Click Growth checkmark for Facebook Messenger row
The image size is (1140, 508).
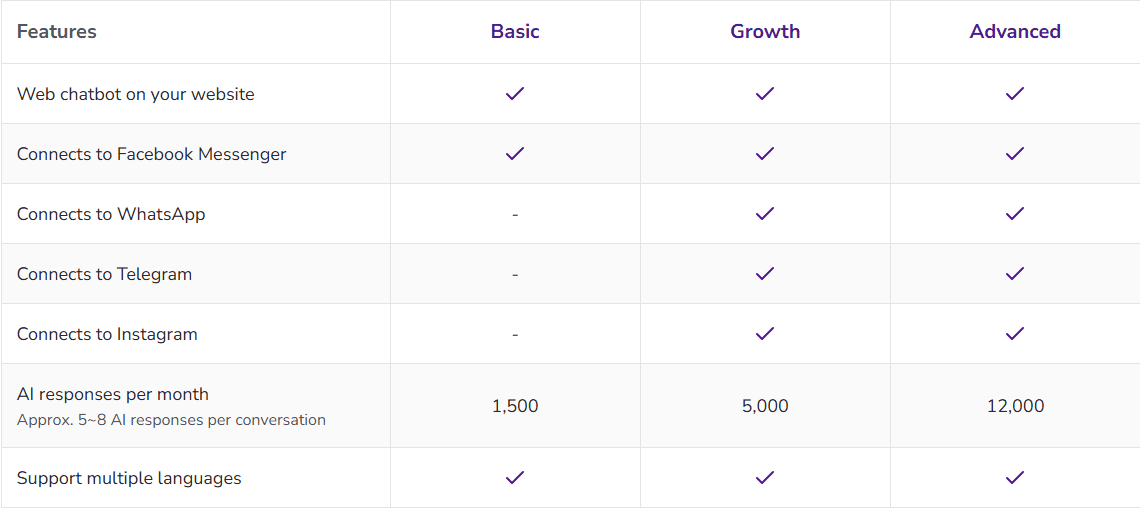(765, 154)
